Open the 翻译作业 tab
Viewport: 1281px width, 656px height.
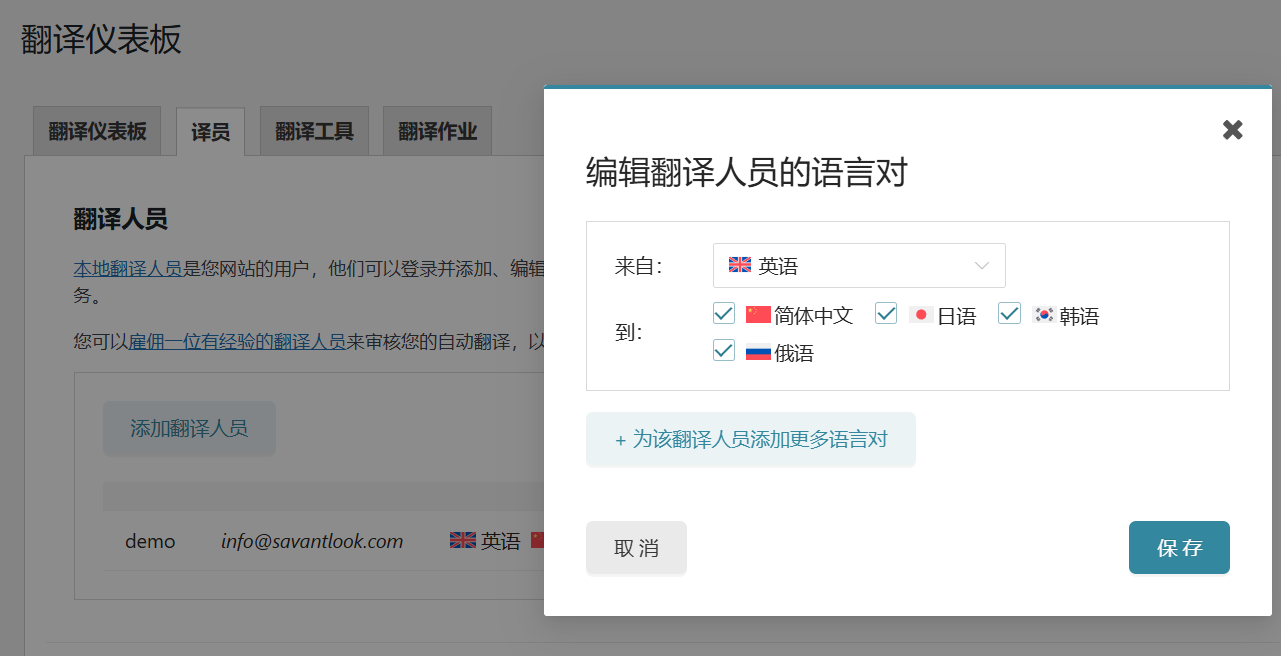(437, 132)
